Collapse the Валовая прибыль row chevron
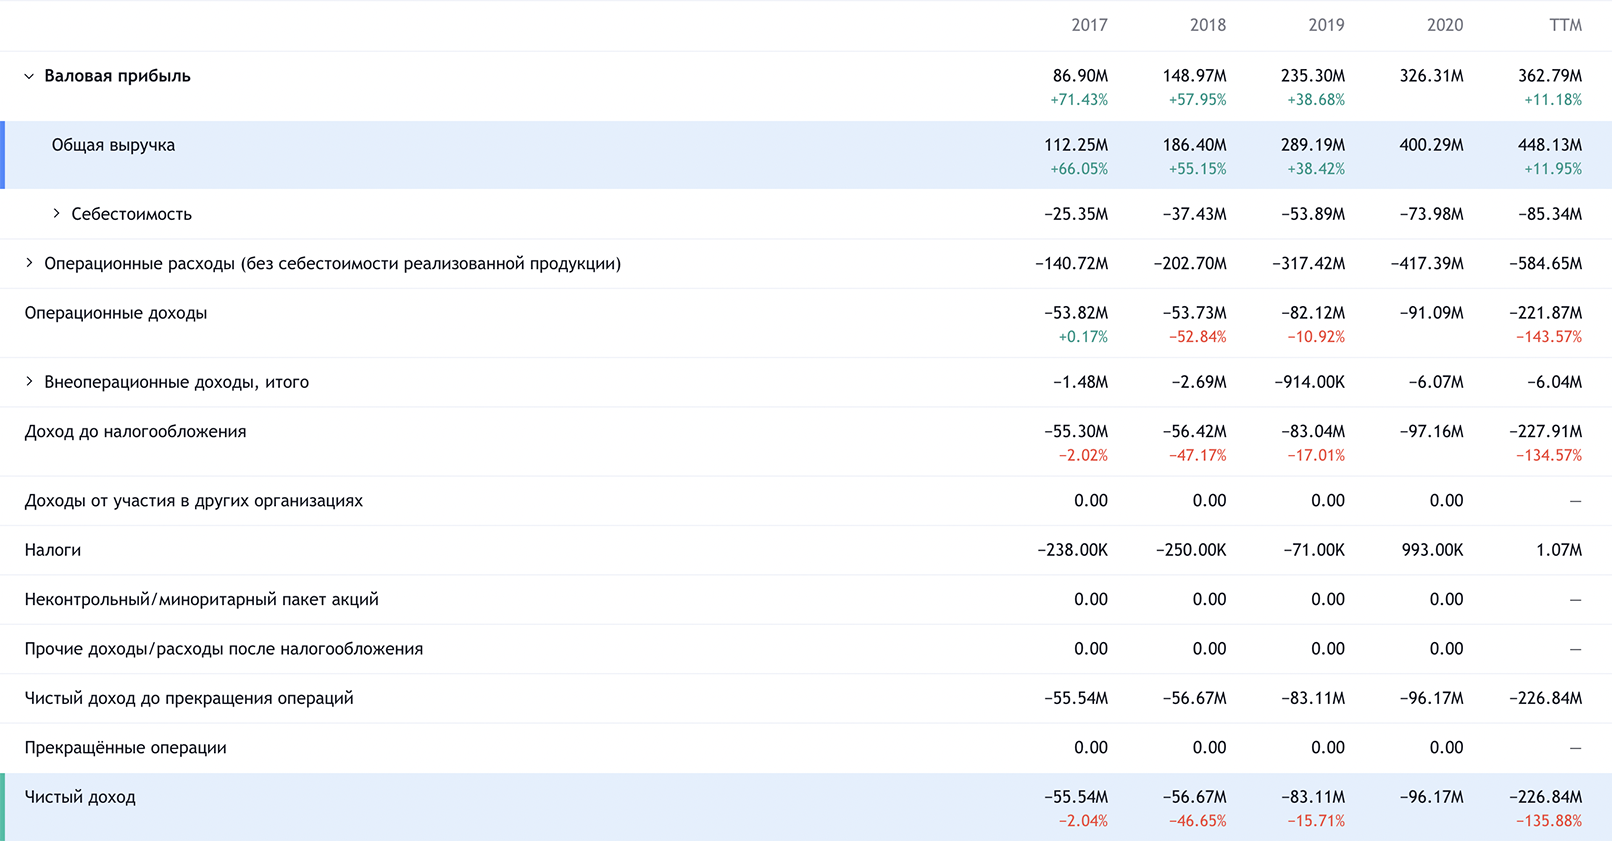Image resolution: width=1612 pixels, height=841 pixels. click(x=29, y=76)
